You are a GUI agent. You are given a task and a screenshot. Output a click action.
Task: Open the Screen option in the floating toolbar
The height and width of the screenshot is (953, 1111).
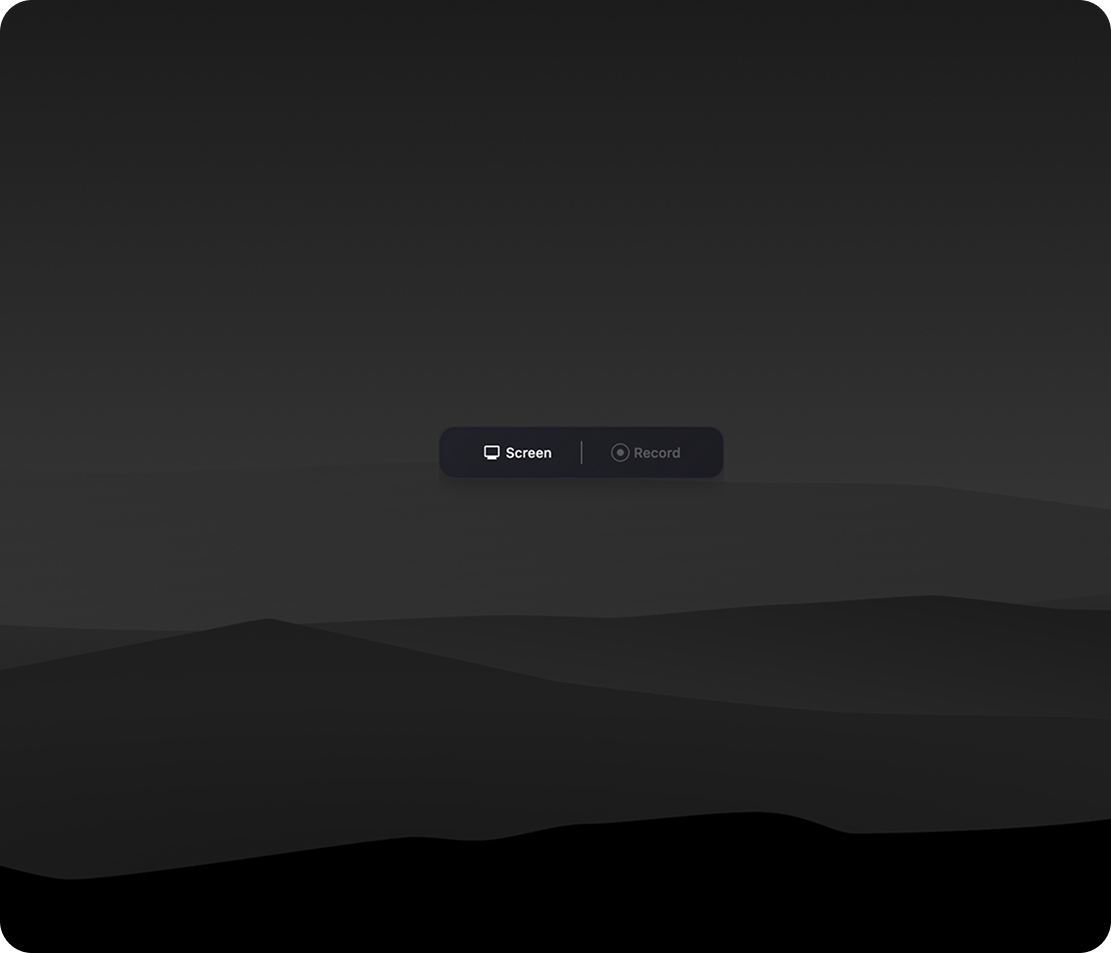[518, 452]
